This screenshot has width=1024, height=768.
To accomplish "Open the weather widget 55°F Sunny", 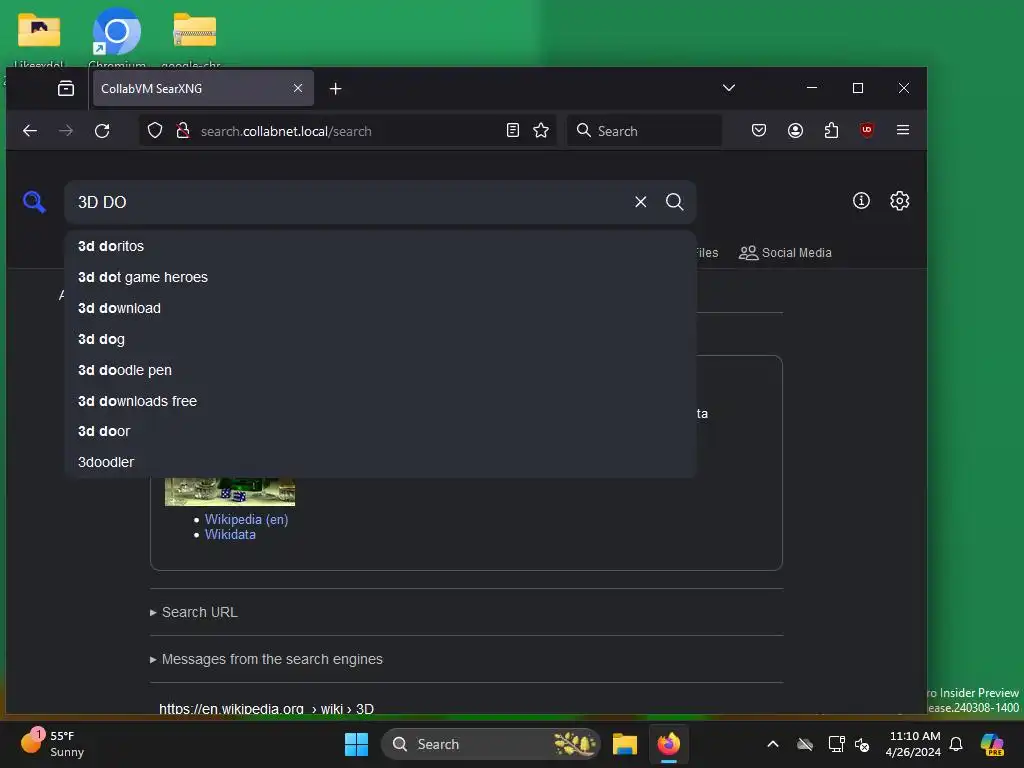I will coord(54,744).
